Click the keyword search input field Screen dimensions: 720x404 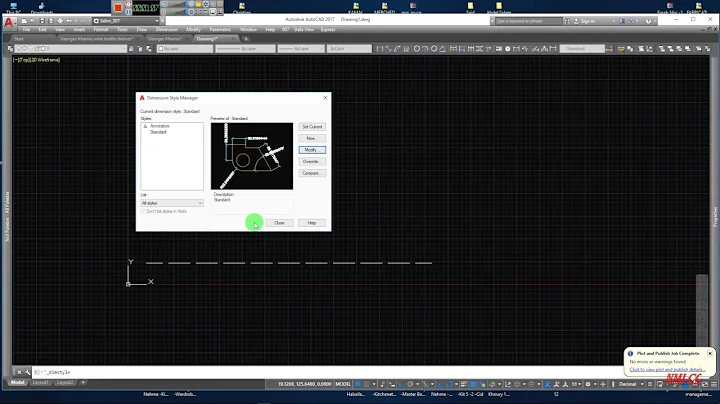[528, 21]
